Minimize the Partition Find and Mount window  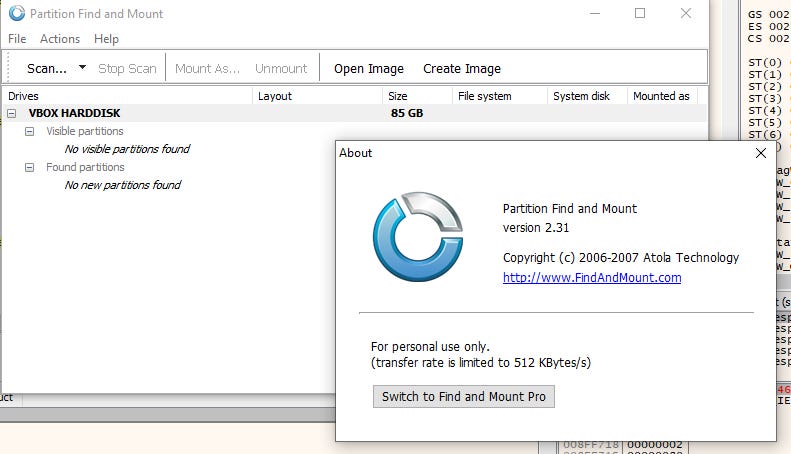pyautogui.click(x=595, y=13)
